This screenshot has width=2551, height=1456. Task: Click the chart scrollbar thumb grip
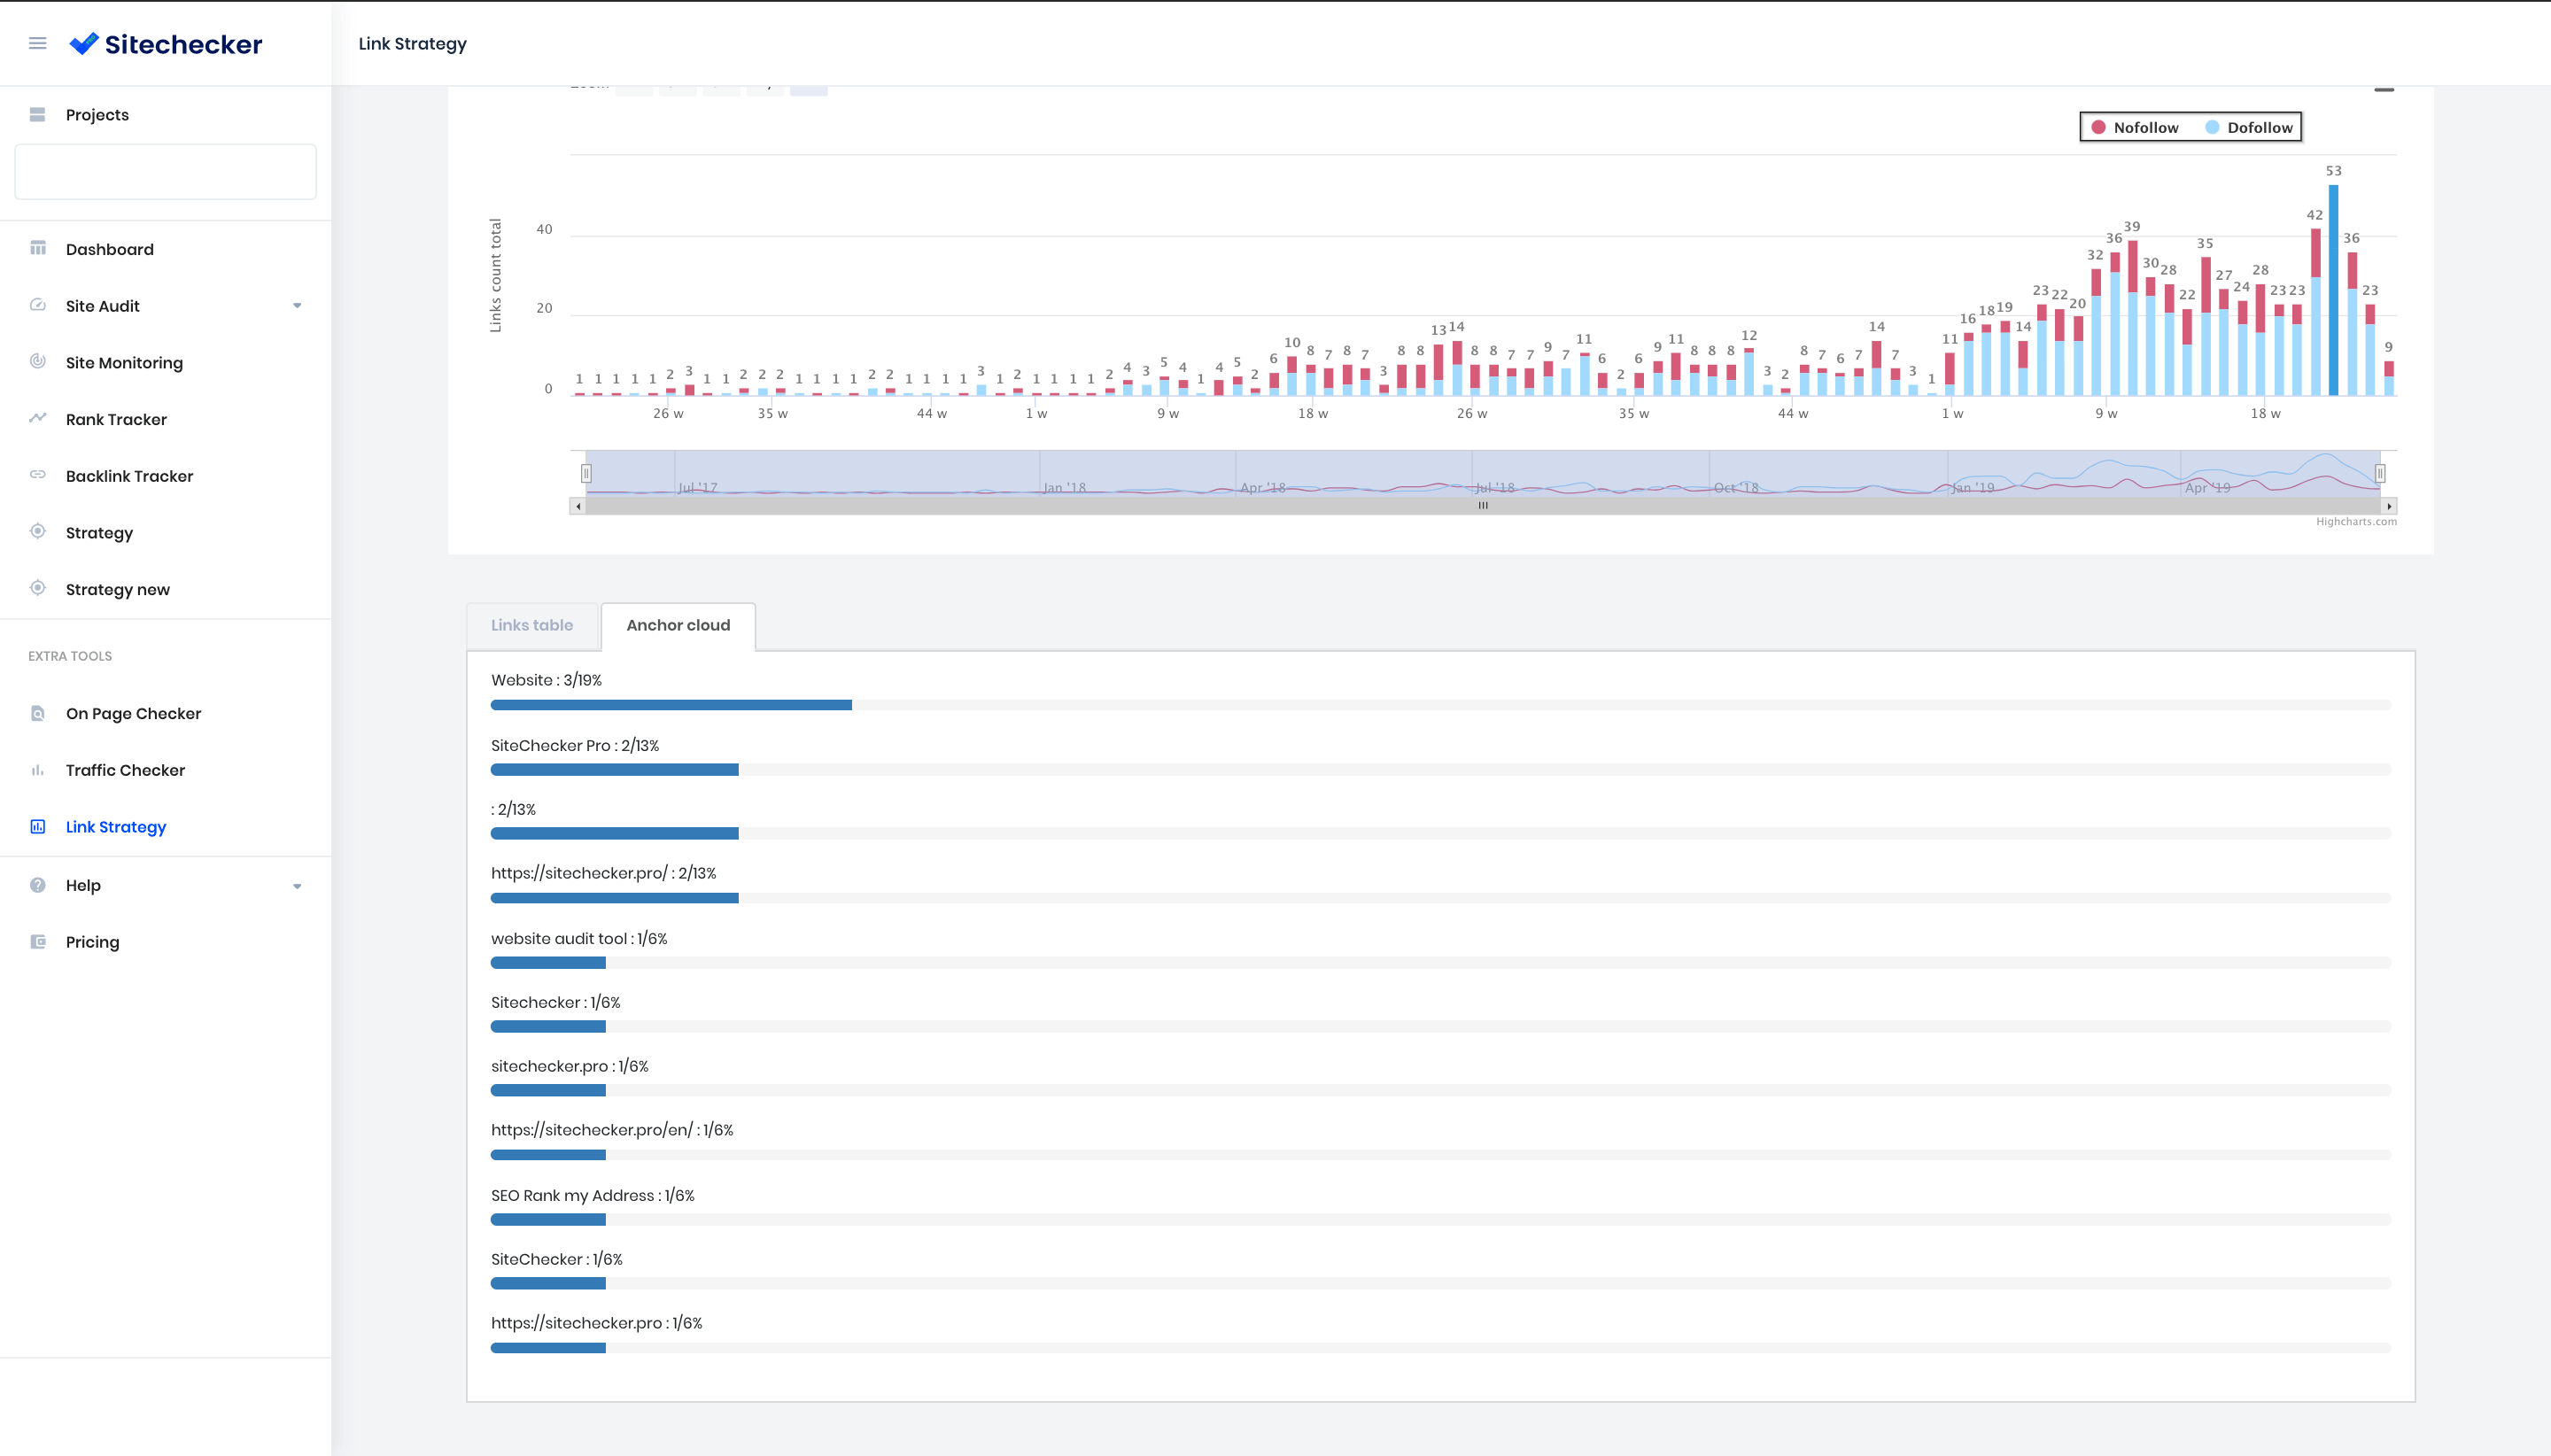pyautogui.click(x=1483, y=506)
